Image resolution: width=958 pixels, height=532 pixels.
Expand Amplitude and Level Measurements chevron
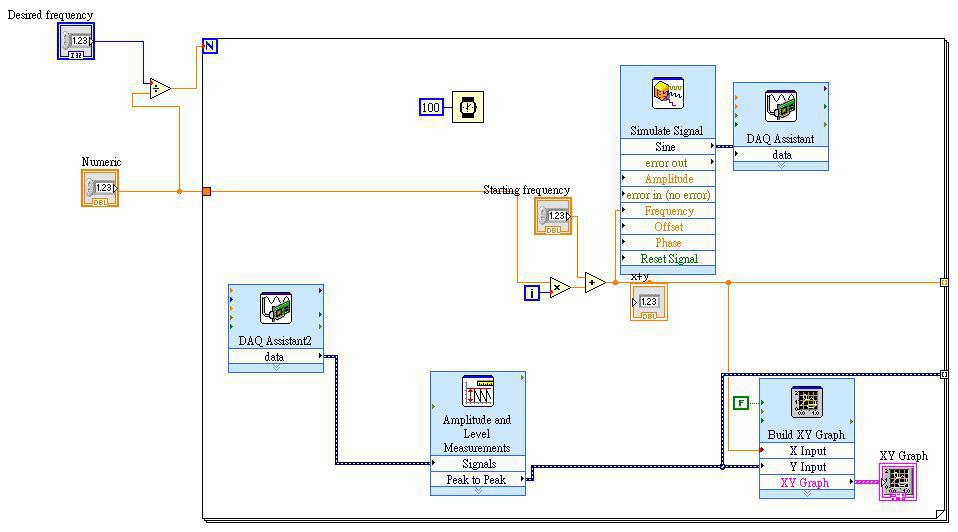coord(478,491)
